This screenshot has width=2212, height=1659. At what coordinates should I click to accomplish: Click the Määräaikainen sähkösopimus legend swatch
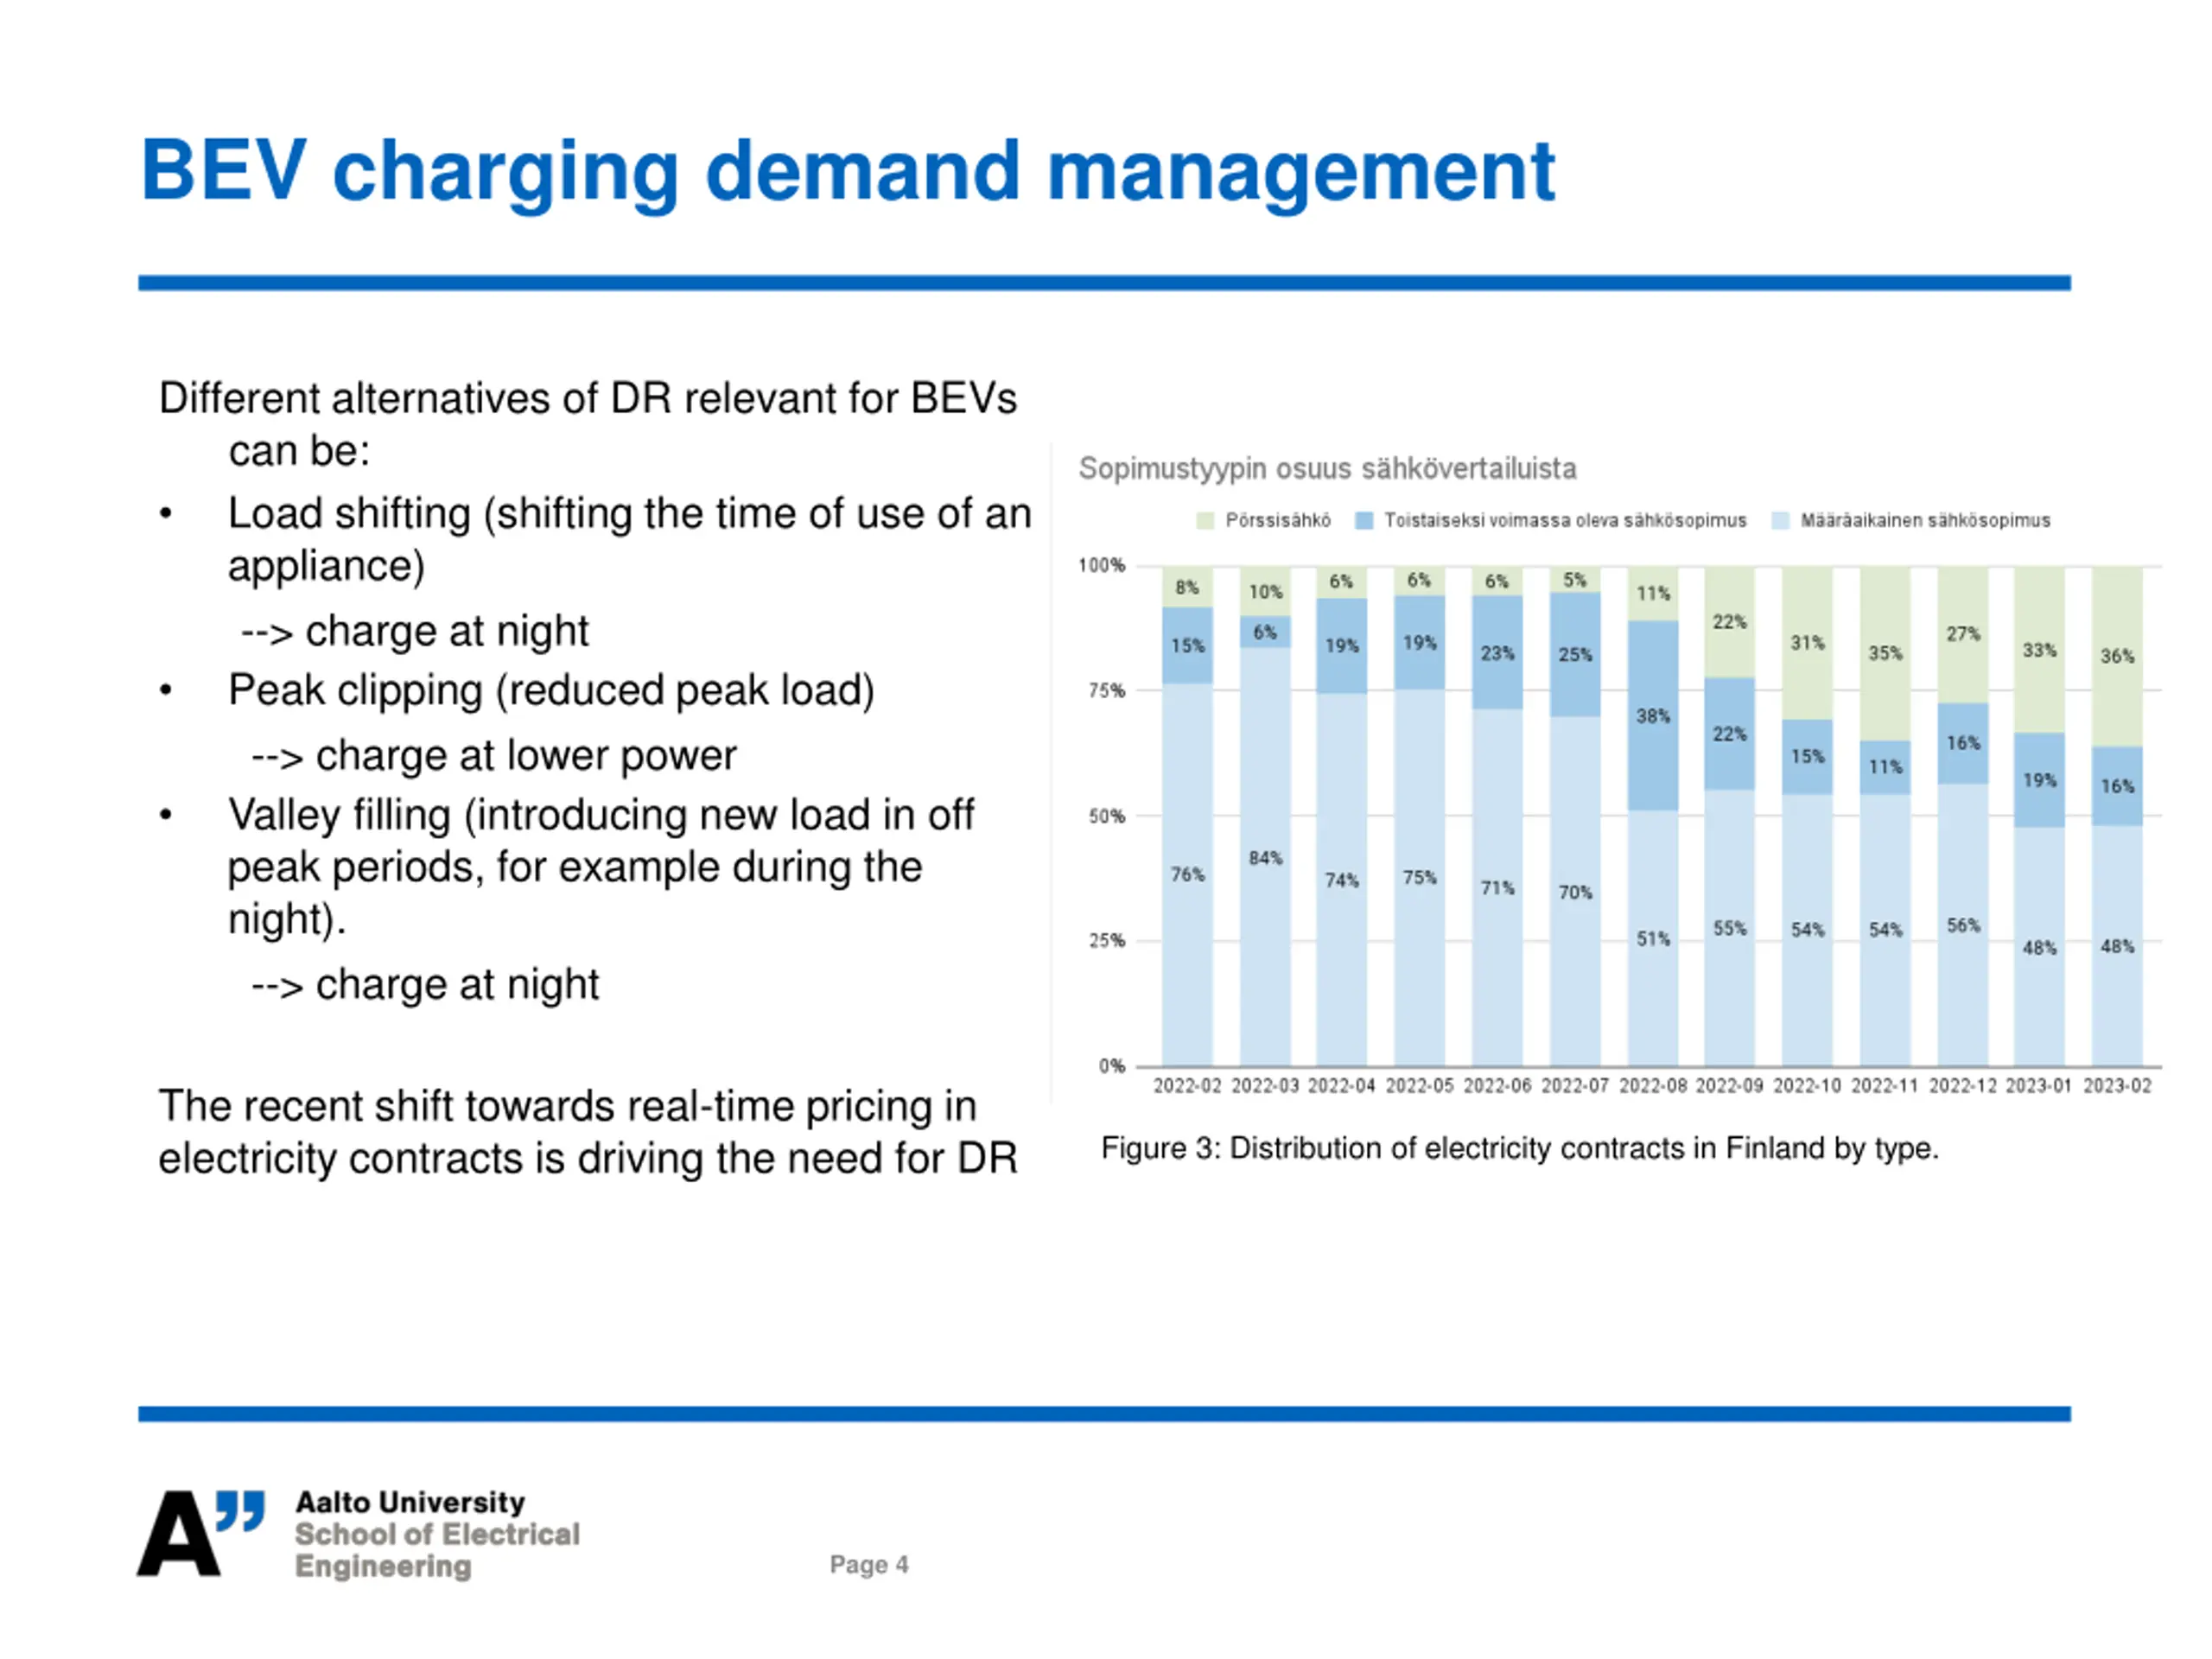(x=1780, y=520)
